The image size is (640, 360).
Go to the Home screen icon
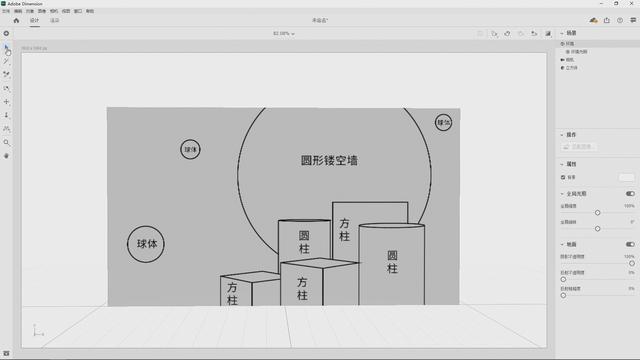tap(16, 20)
